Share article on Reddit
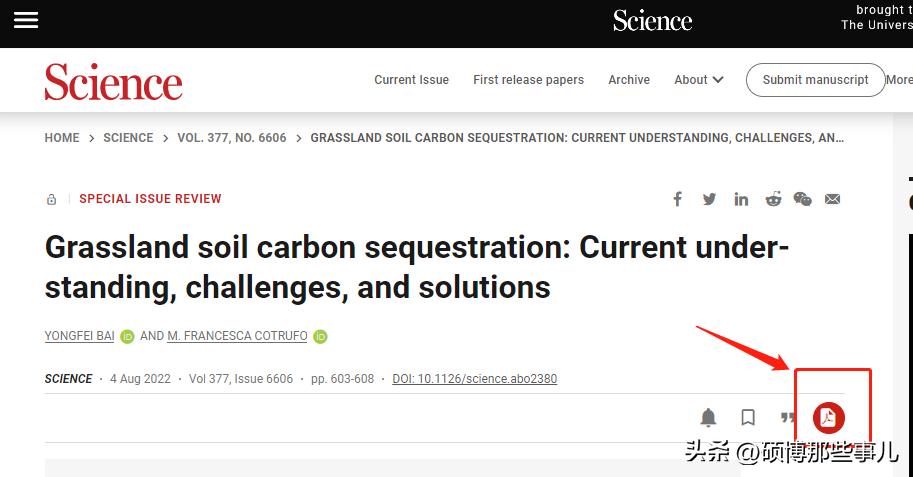 (x=773, y=199)
